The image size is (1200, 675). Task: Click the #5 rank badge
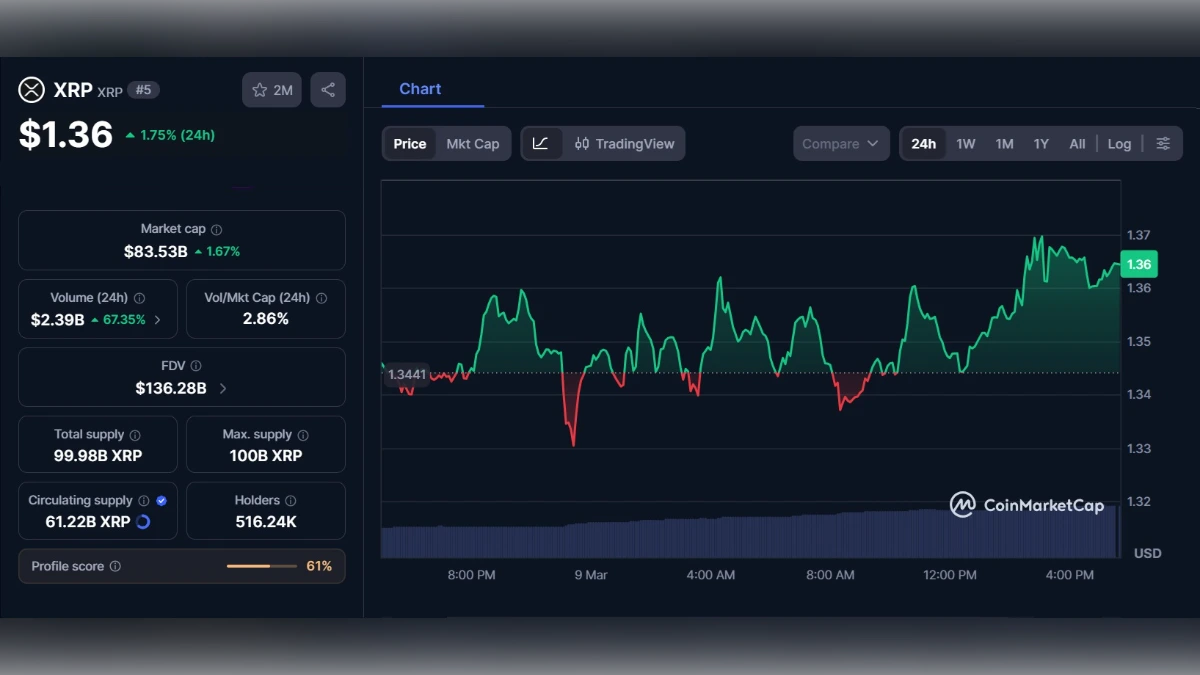tap(143, 90)
